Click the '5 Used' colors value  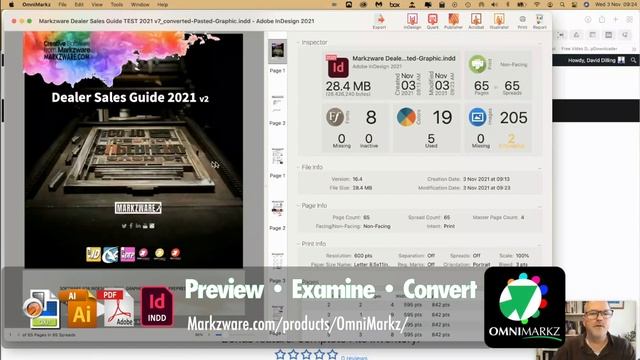431,140
